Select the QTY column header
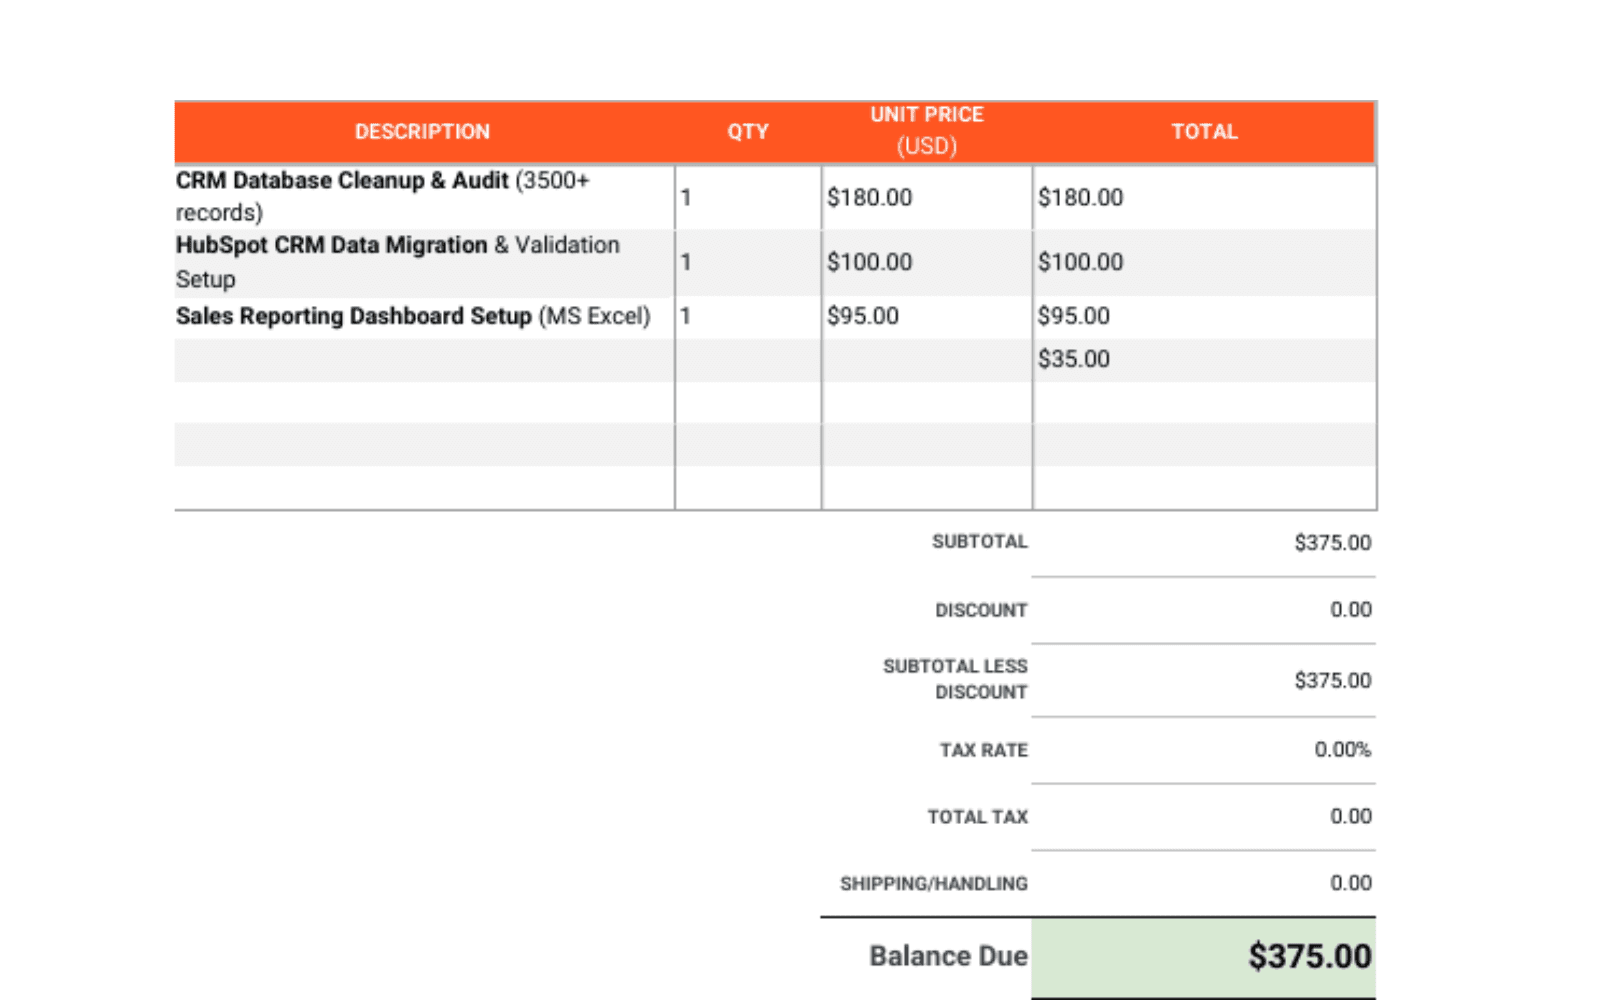 tap(748, 132)
